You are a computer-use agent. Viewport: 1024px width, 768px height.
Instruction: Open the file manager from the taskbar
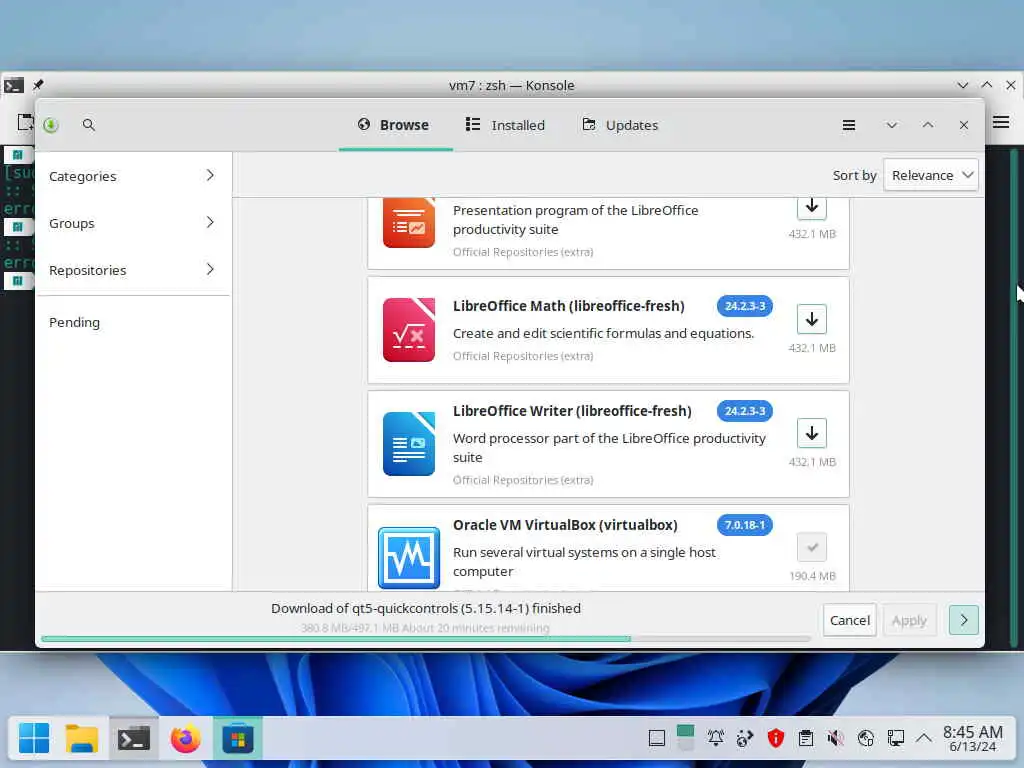pyautogui.click(x=82, y=739)
